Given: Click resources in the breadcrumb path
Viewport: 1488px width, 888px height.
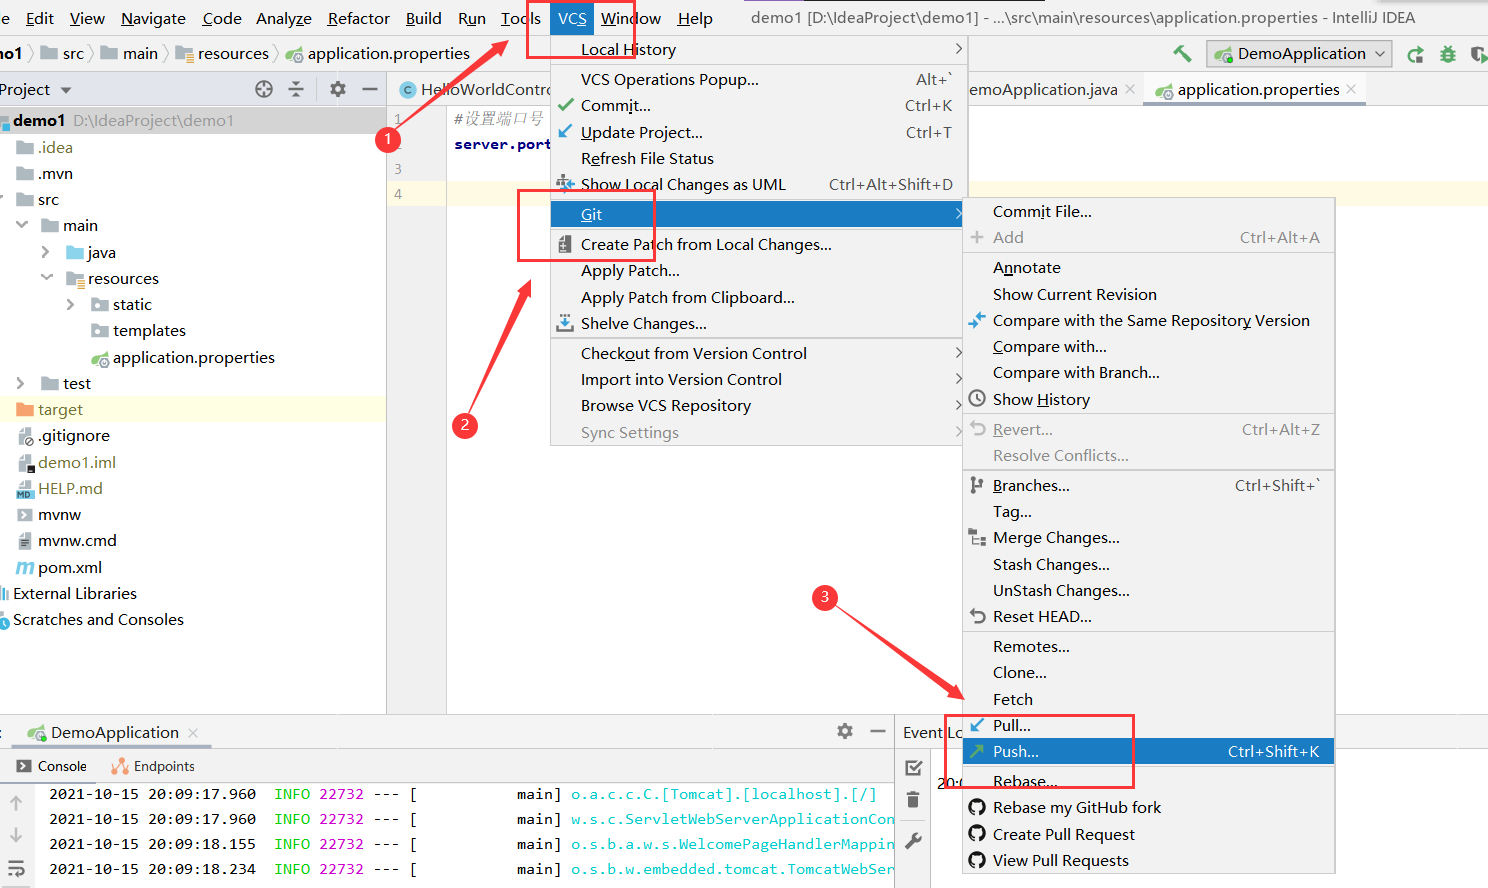Looking at the screenshot, I should coord(233,53).
